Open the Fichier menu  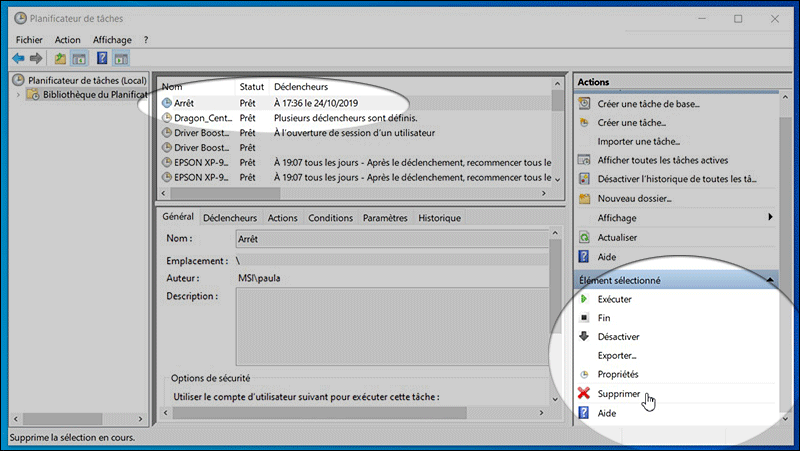tap(29, 40)
